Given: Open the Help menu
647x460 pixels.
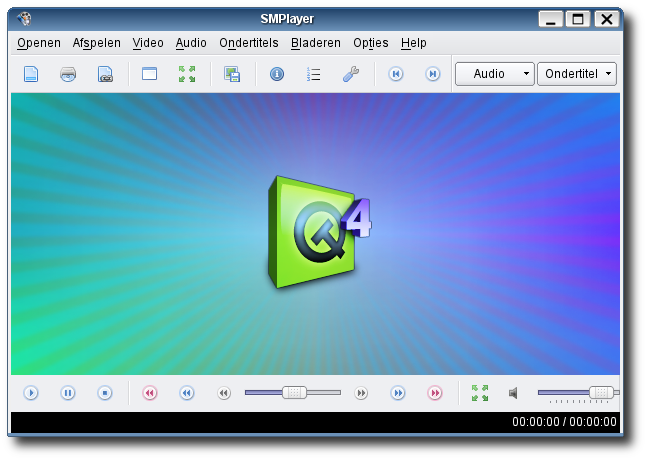Looking at the screenshot, I should tap(413, 43).
